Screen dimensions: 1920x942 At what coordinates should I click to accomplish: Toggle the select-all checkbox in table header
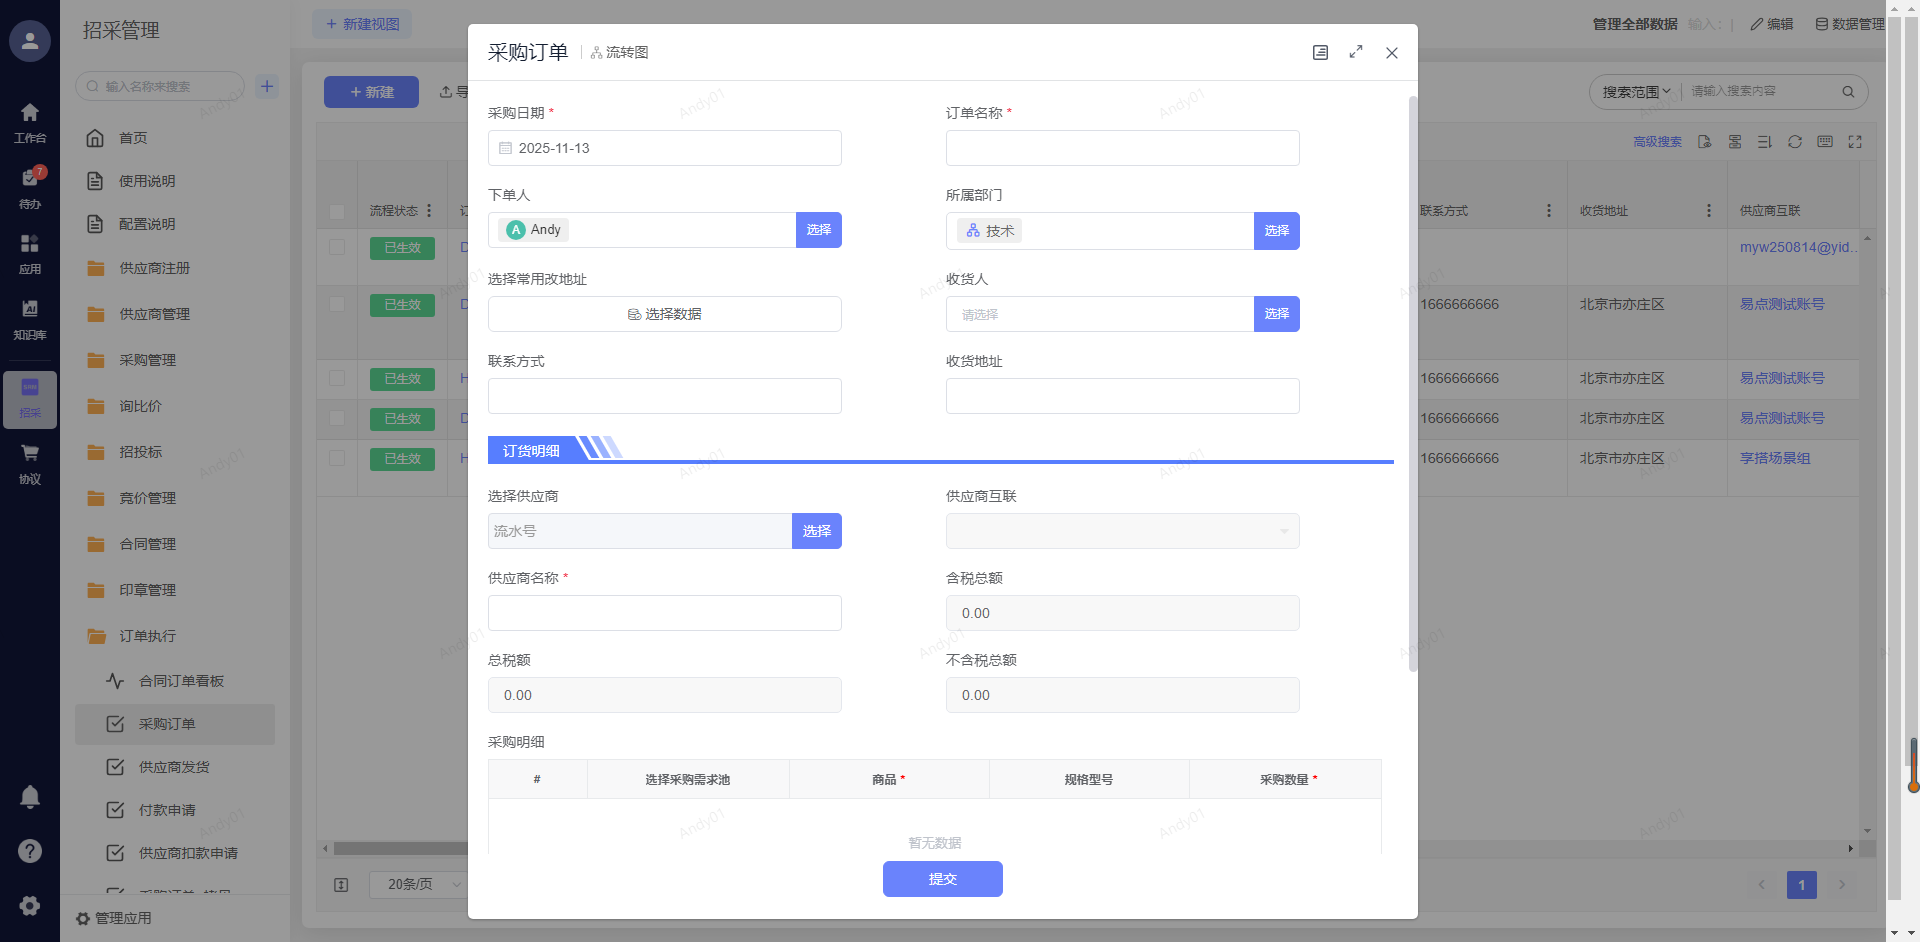(337, 211)
